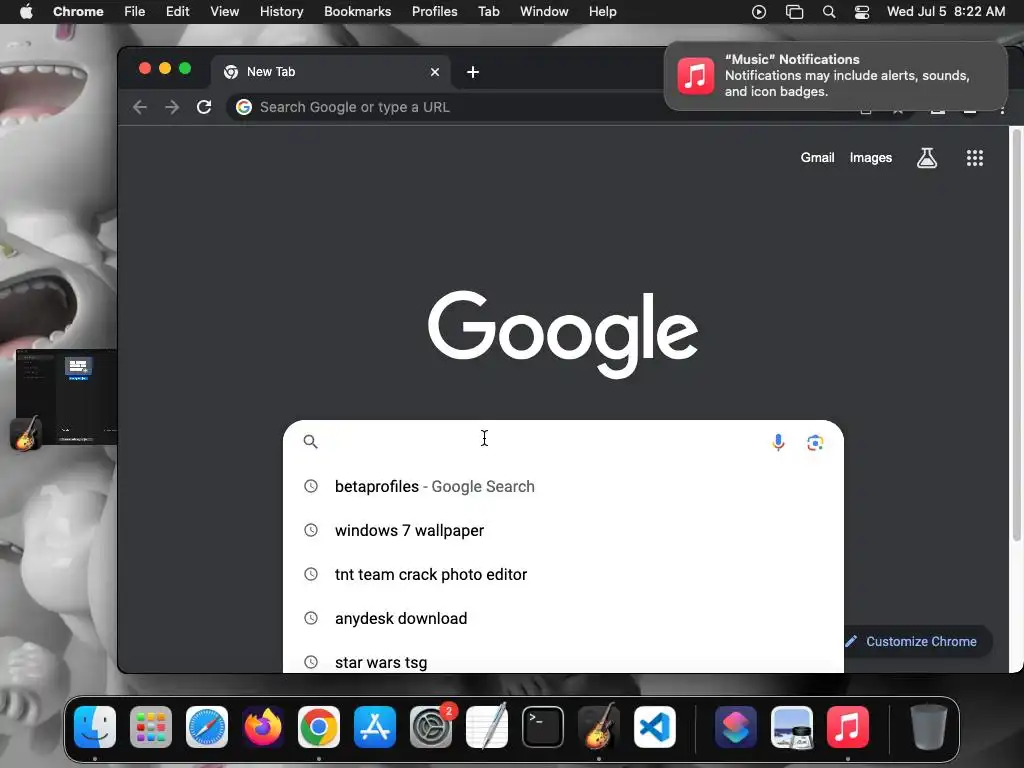Select the anydesk download suggestion
The image size is (1024, 768).
coord(563,618)
